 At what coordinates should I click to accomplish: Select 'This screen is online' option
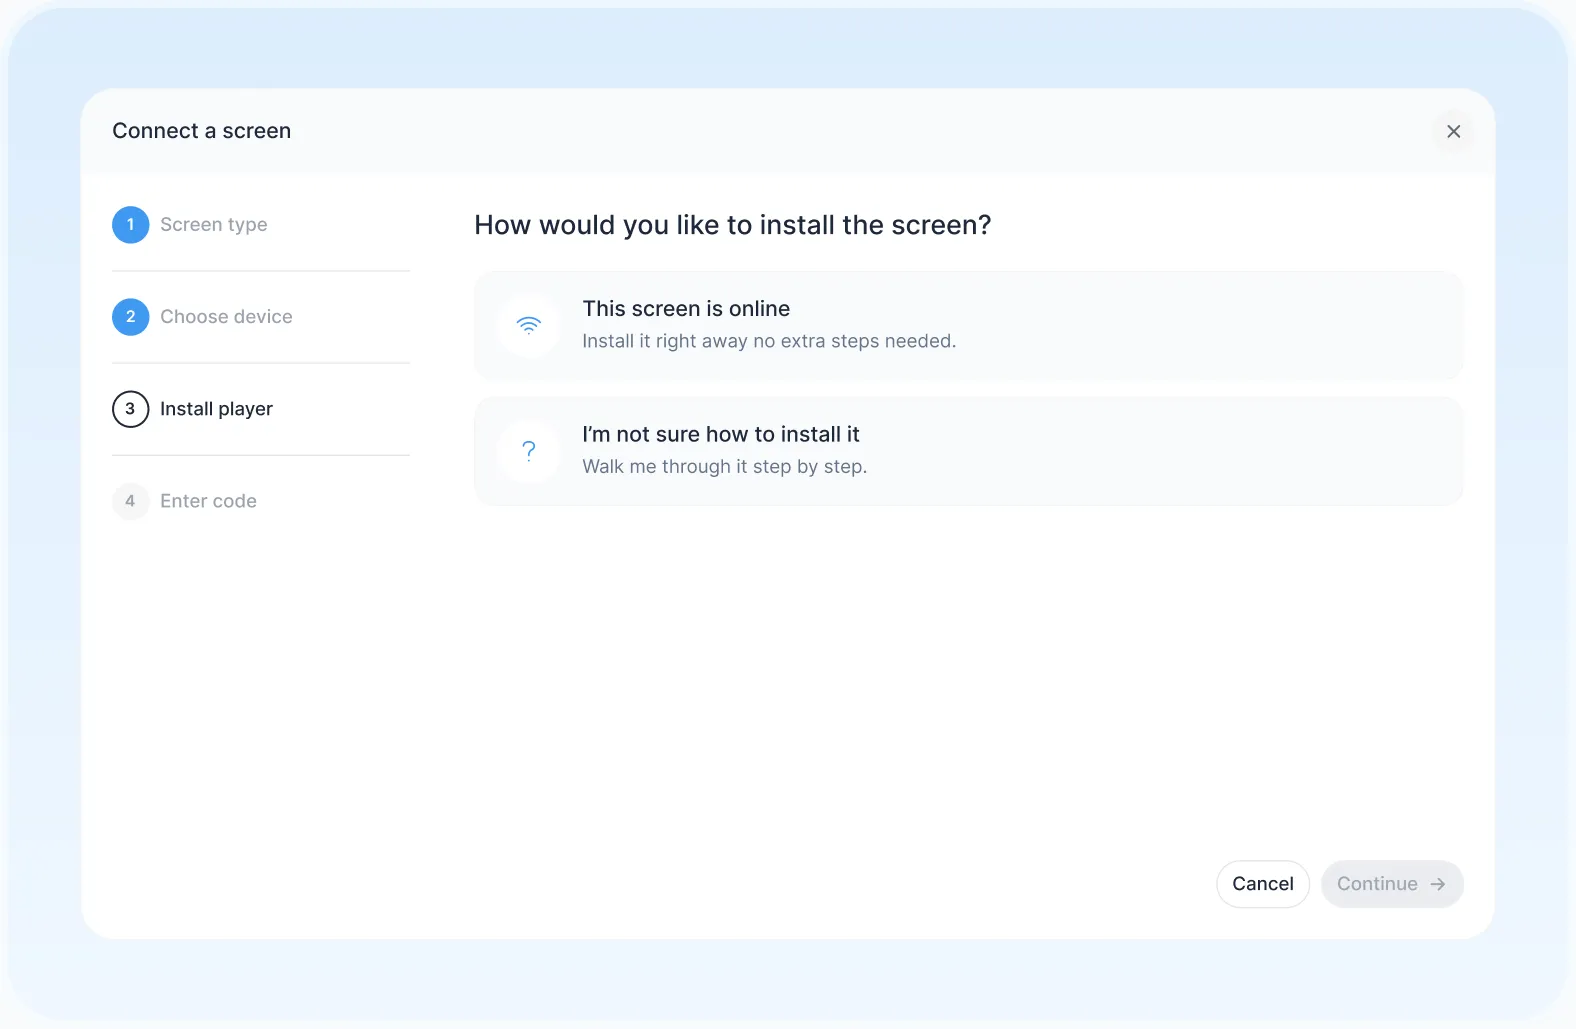pyautogui.click(x=968, y=325)
